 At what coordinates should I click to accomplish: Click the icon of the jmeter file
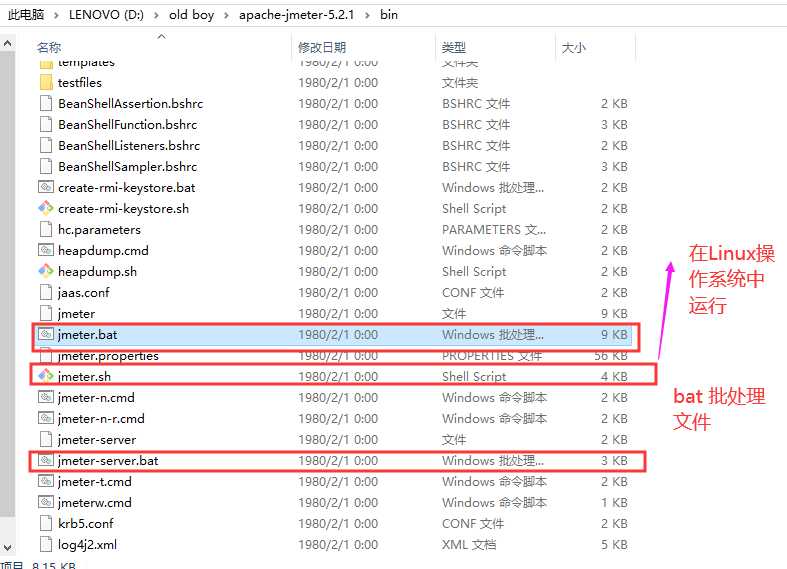point(46,314)
